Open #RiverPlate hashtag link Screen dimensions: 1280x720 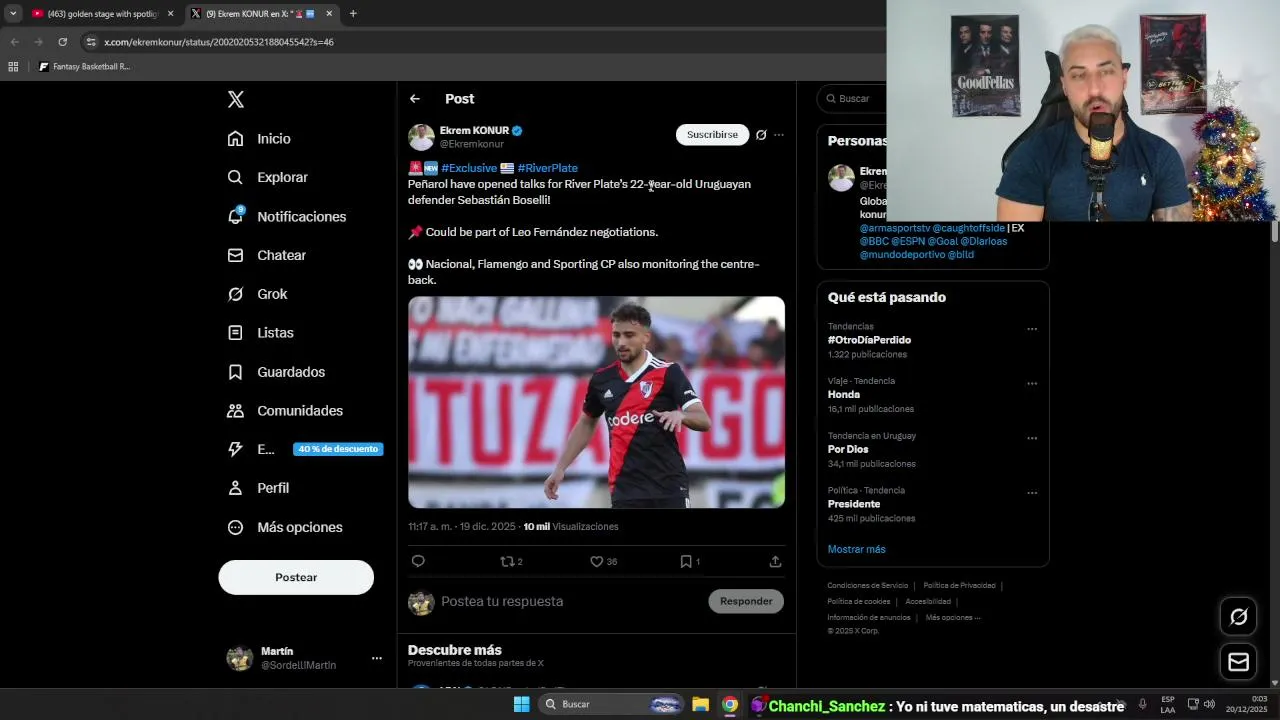[x=547, y=168]
